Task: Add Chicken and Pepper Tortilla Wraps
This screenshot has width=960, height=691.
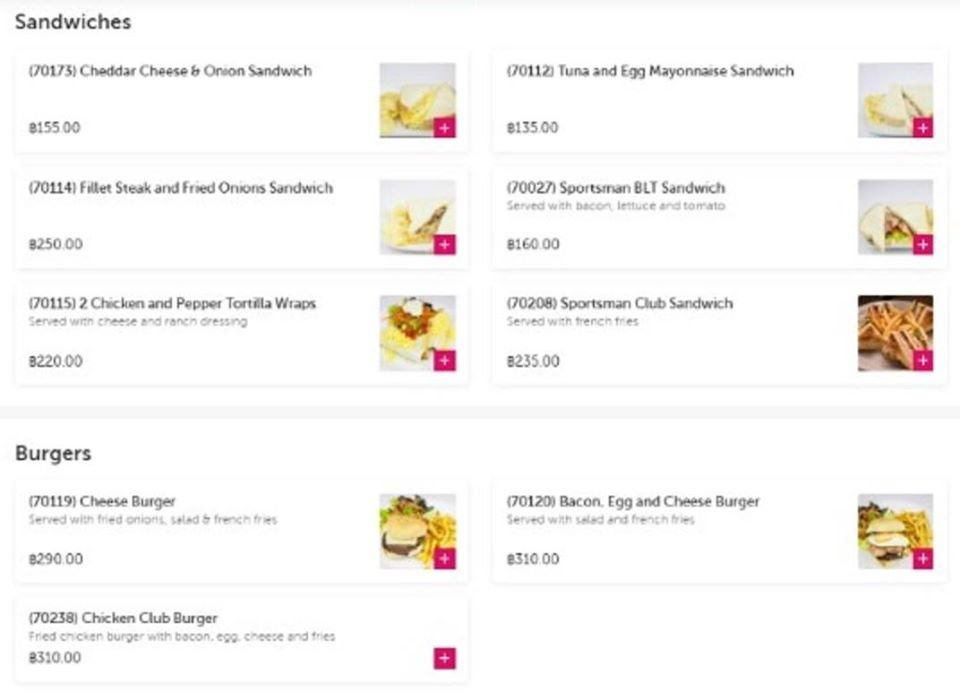Action: click(x=444, y=360)
